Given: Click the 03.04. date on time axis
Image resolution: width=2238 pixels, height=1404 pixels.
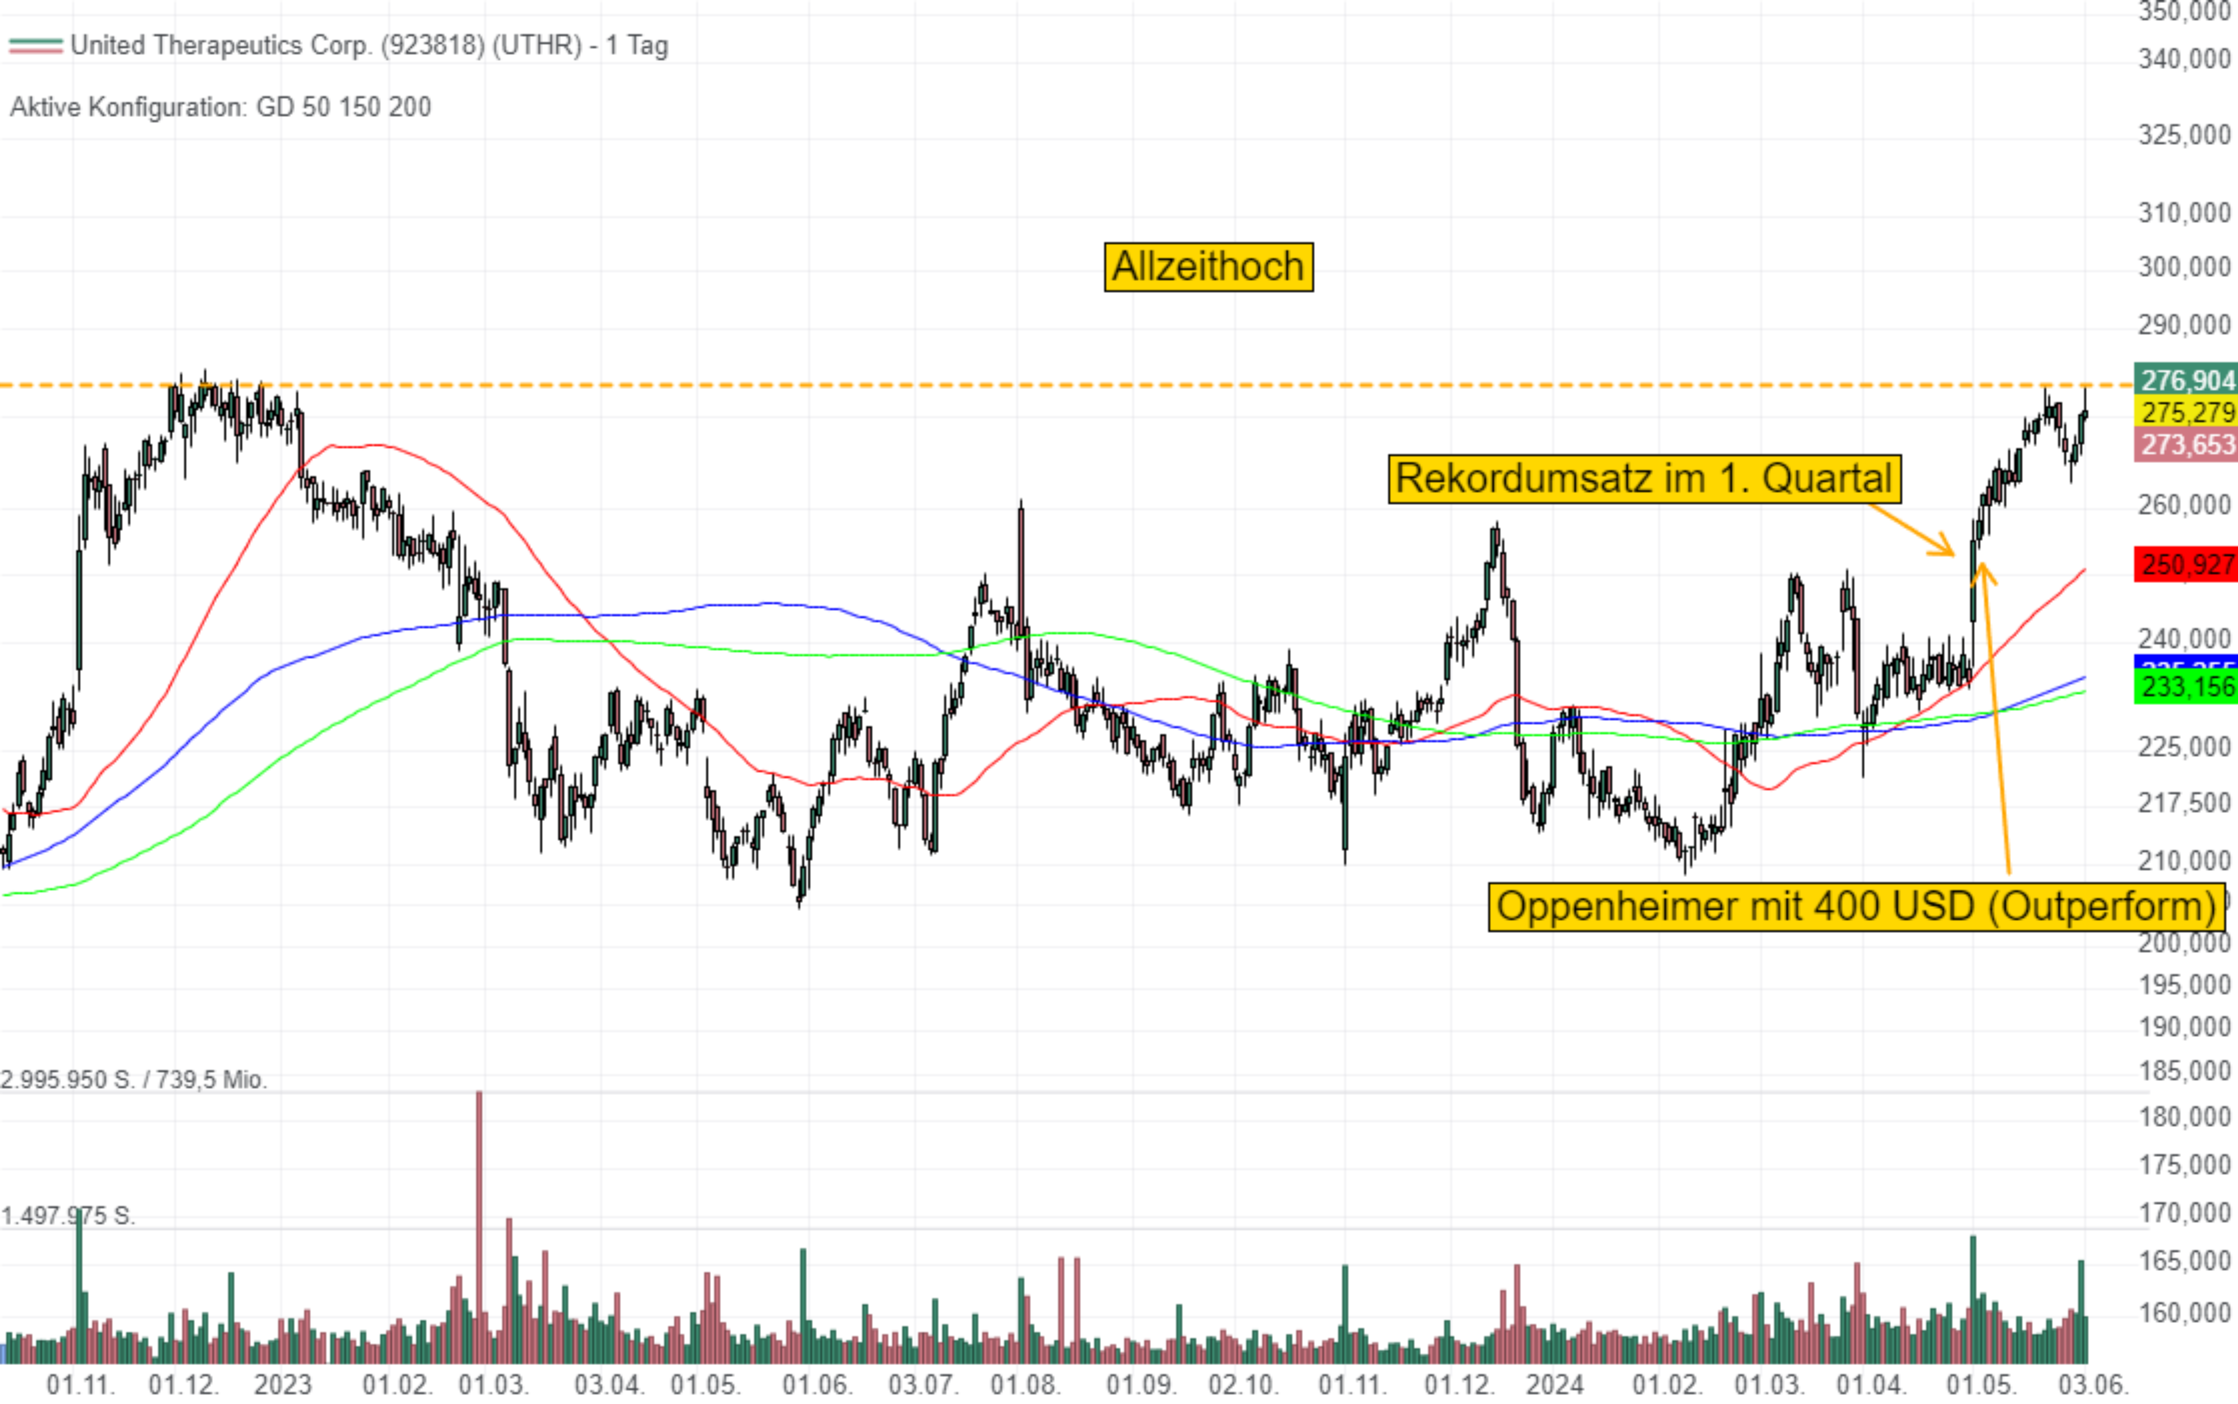Looking at the screenshot, I should (609, 1386).
